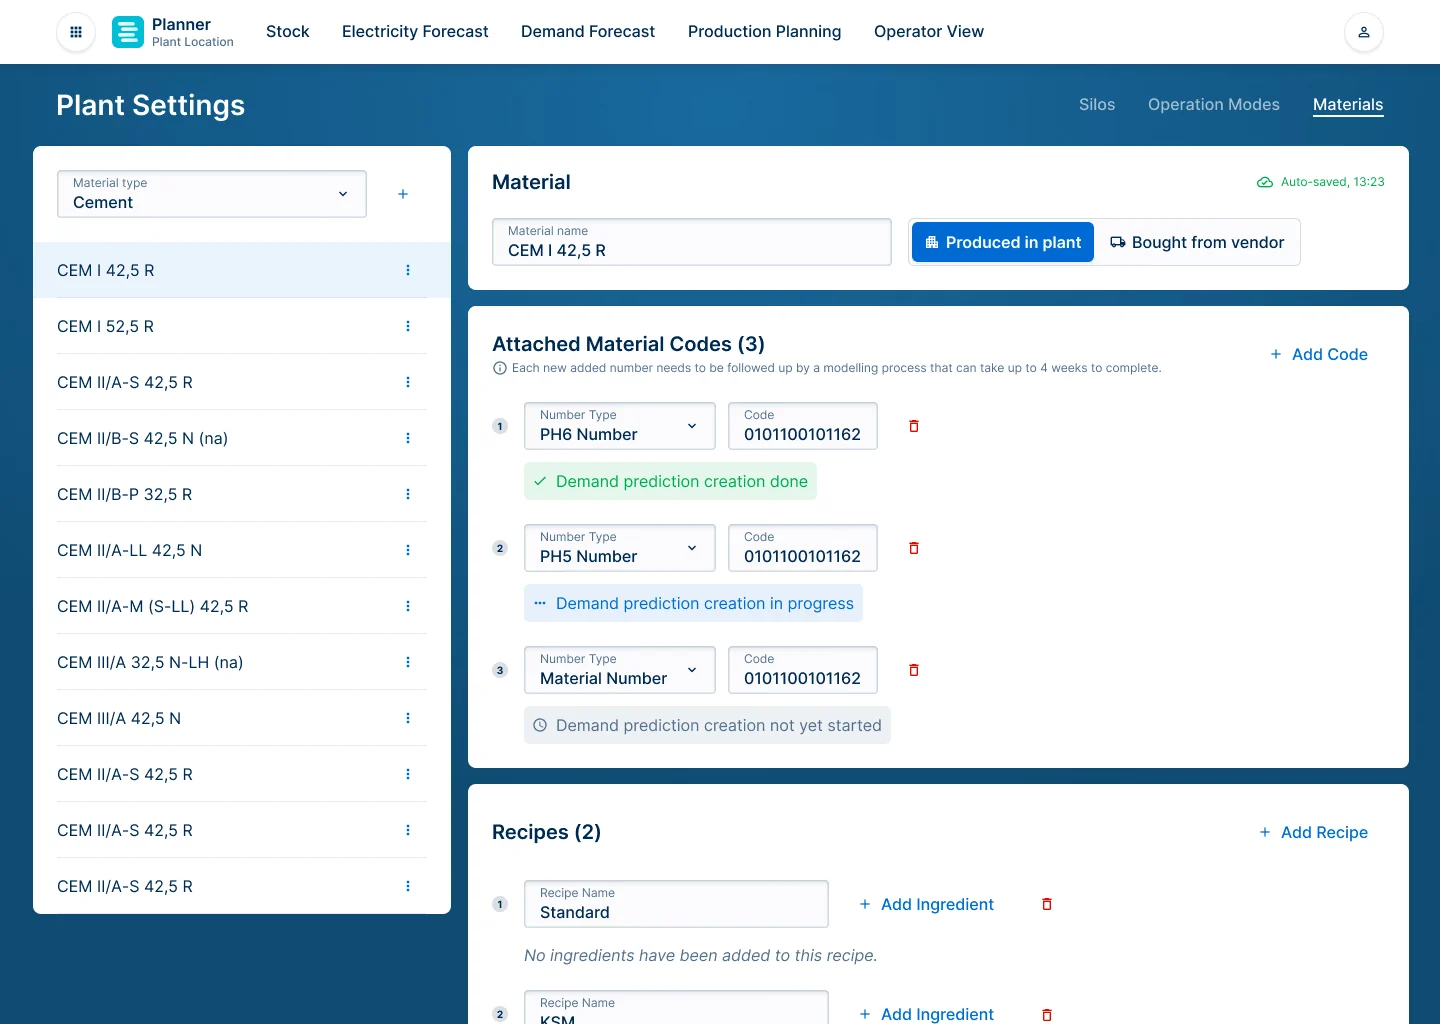Delete the Standard recipe
This screenshot has width=1440, height=1024.
pos(1047,904)
